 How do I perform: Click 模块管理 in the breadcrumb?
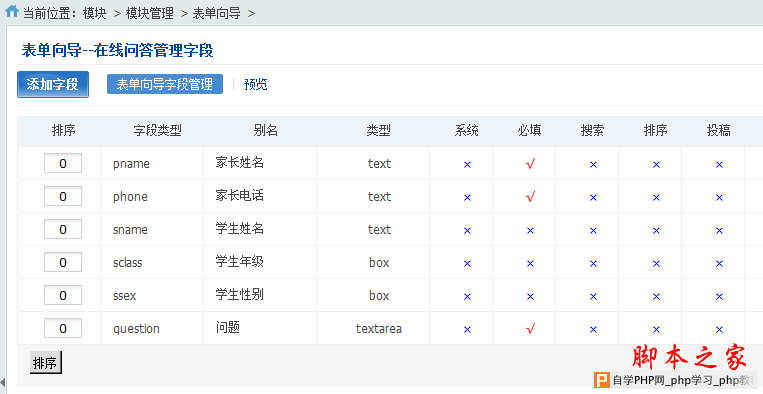150,13
